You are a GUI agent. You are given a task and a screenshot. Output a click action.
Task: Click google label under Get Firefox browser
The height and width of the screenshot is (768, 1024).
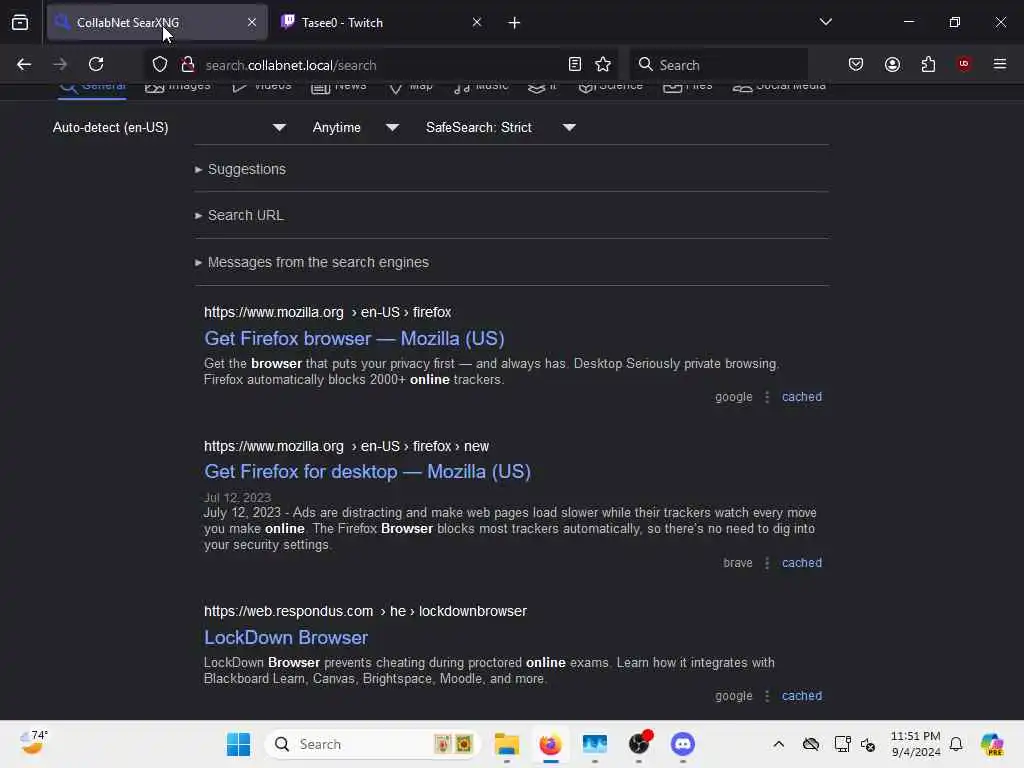(733, 397)
